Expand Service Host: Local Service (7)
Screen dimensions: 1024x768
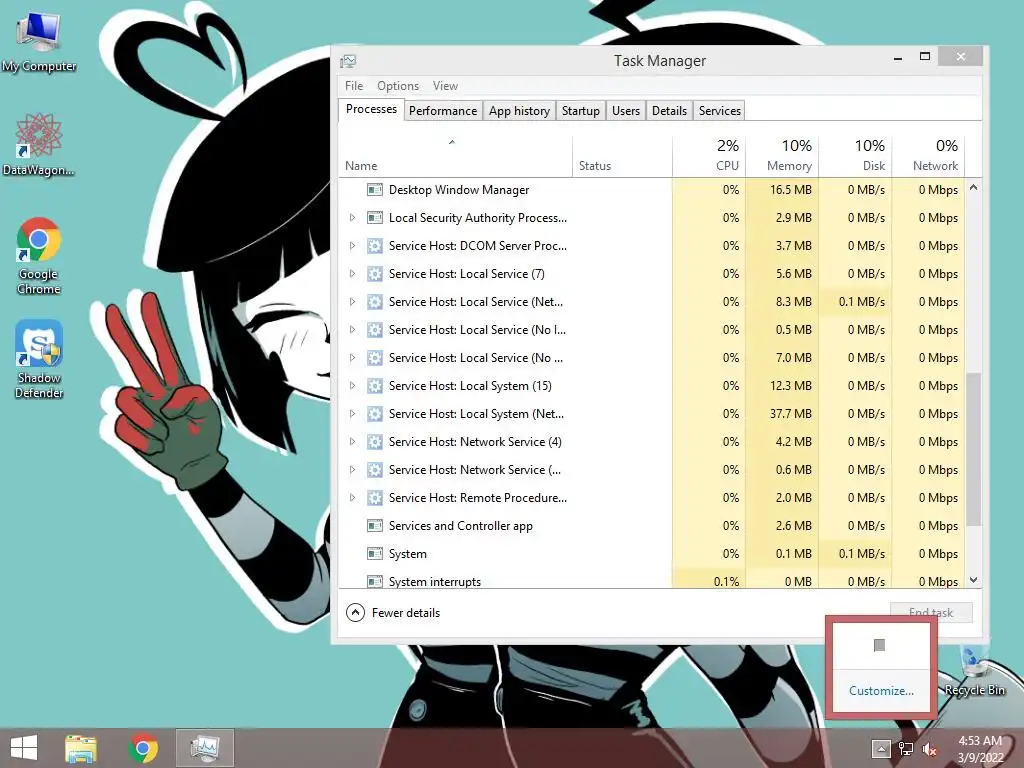click(x=353, y=274)
